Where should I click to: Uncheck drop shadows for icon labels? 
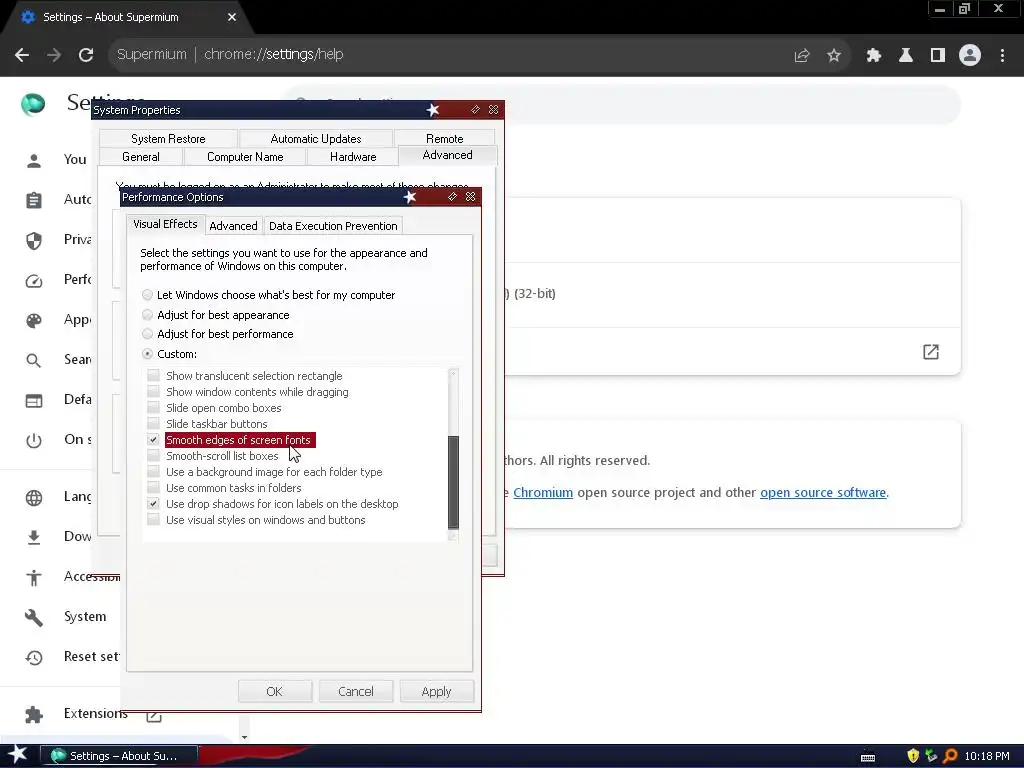click(153, 504)
